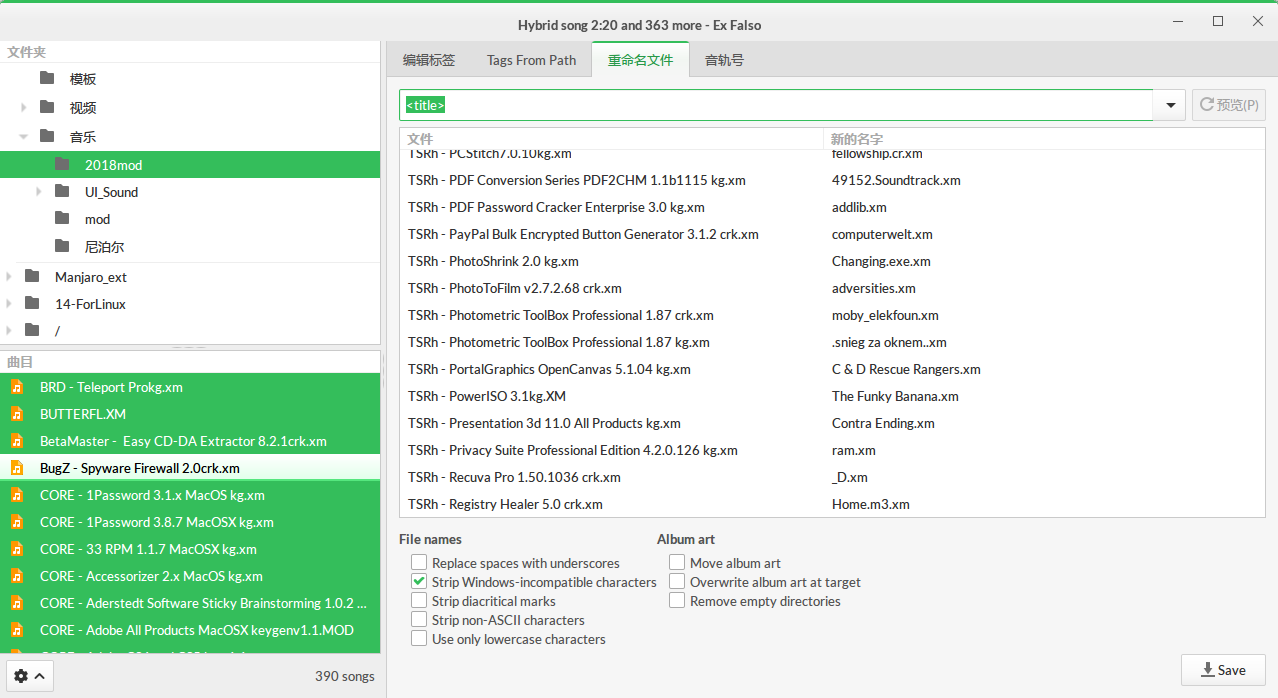Uncheck Strip Windows-incompatible characters

pos(419,582)
